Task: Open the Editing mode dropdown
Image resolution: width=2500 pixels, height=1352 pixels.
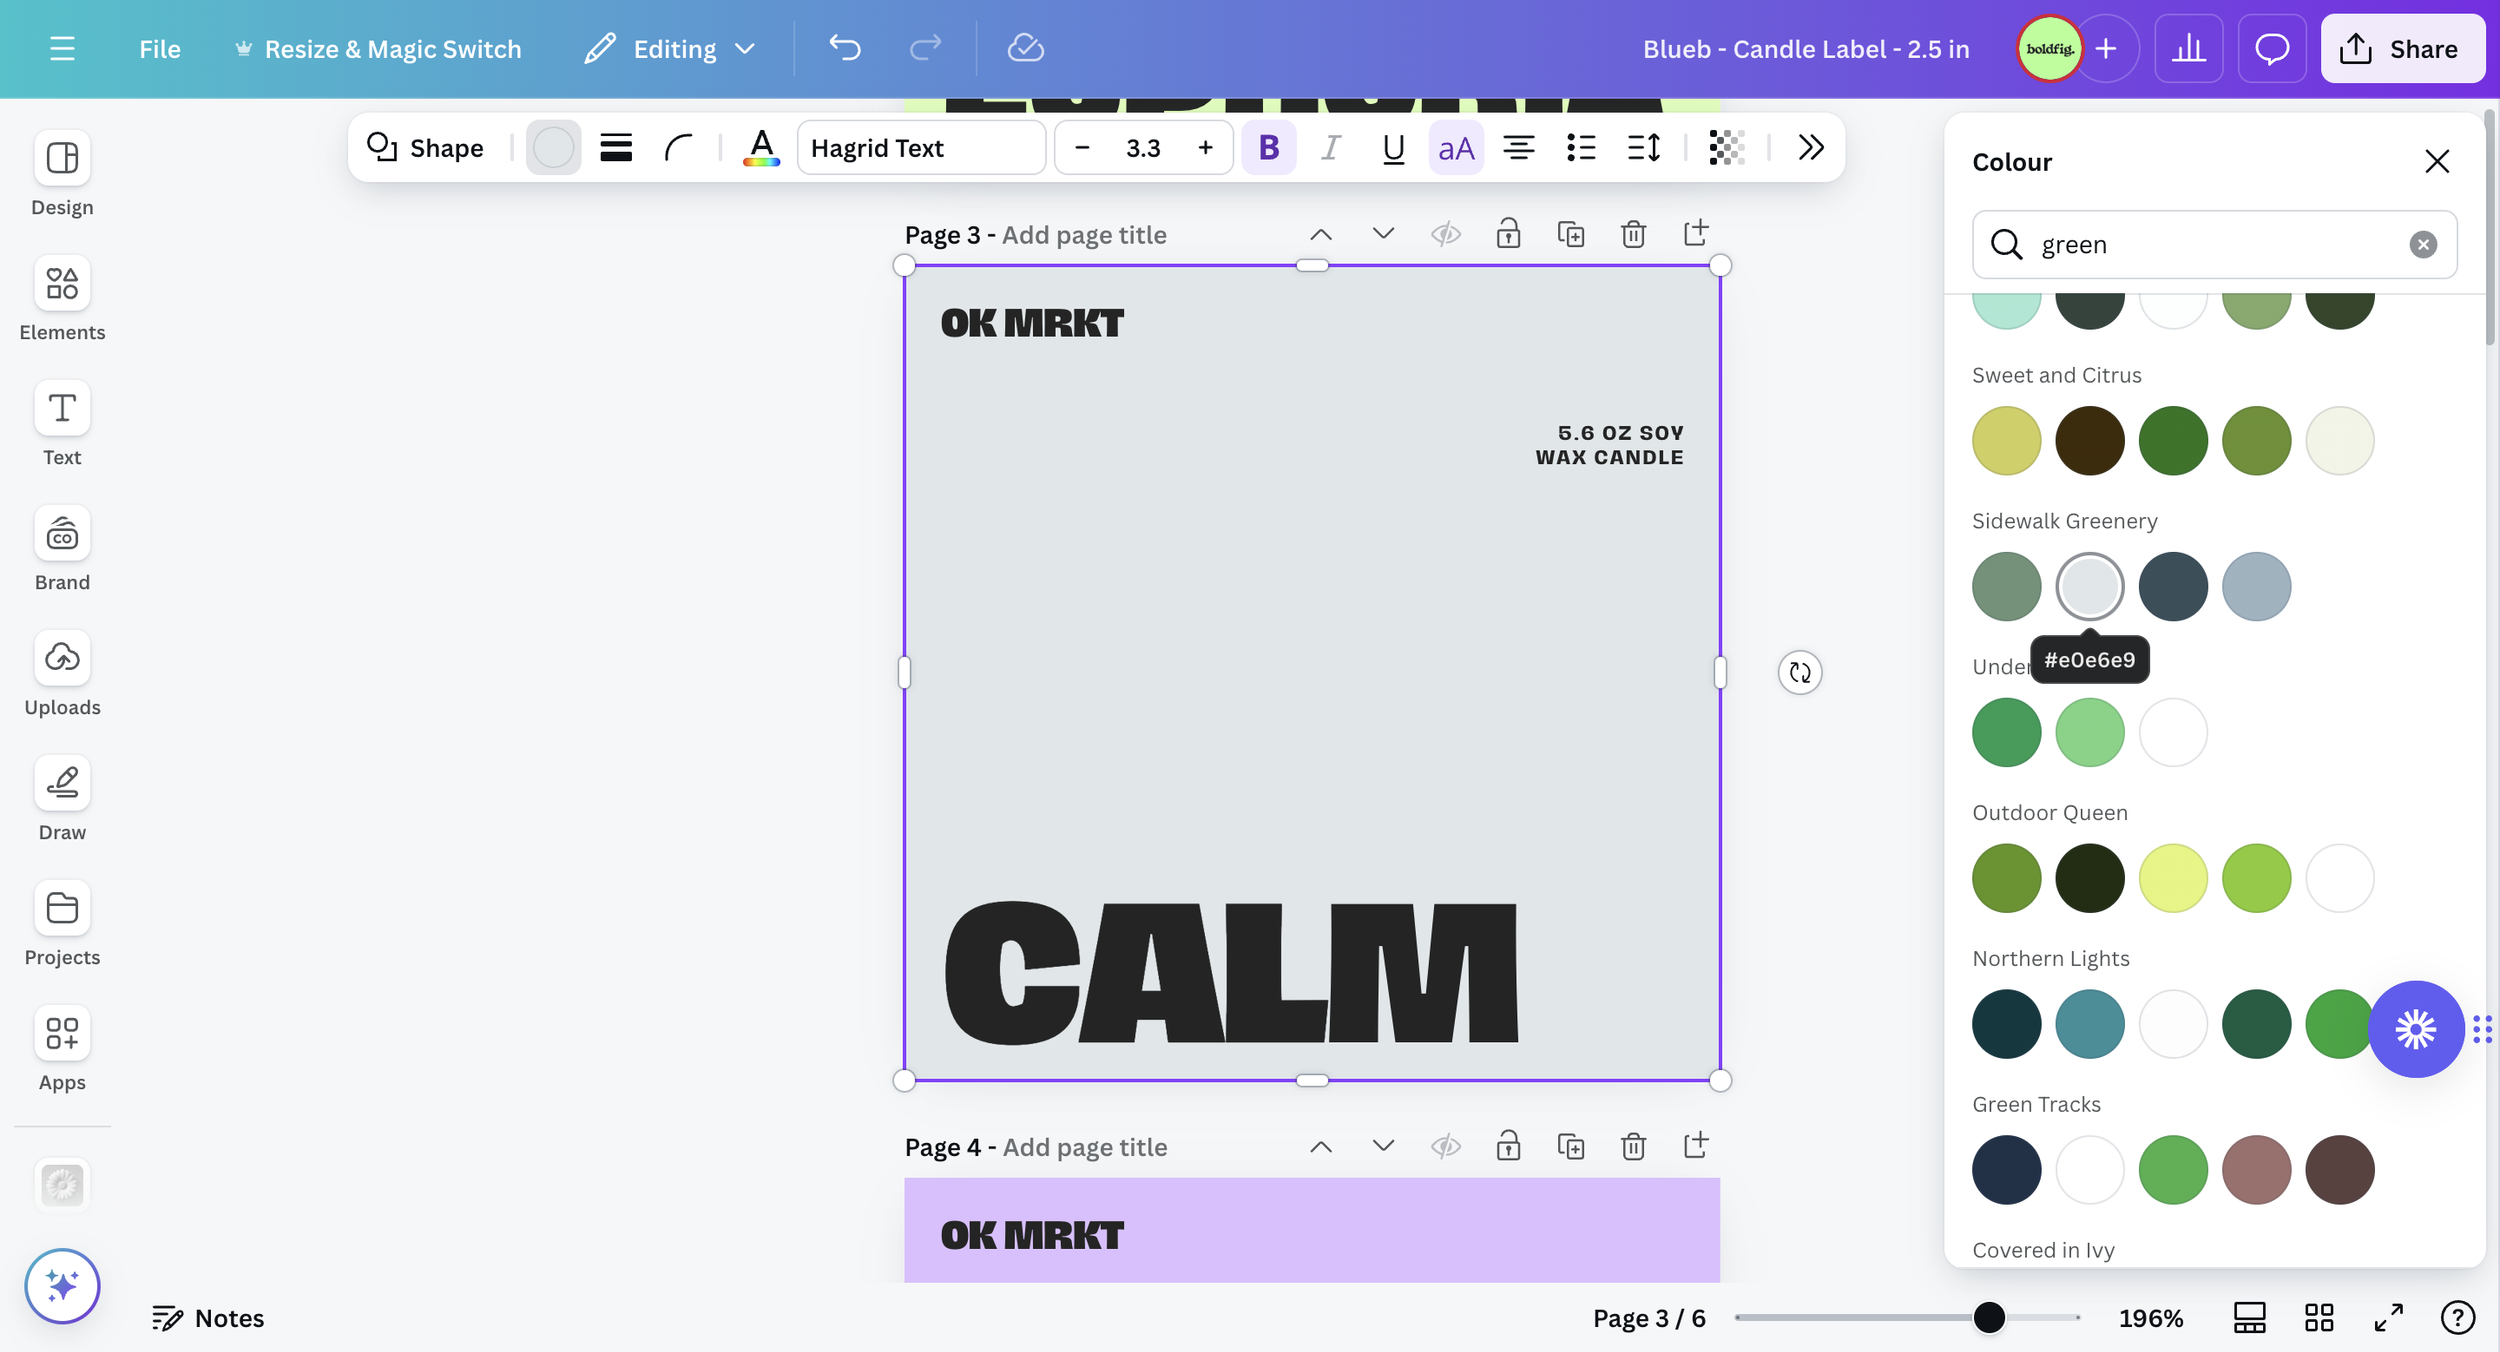Action: pos(671,48)
